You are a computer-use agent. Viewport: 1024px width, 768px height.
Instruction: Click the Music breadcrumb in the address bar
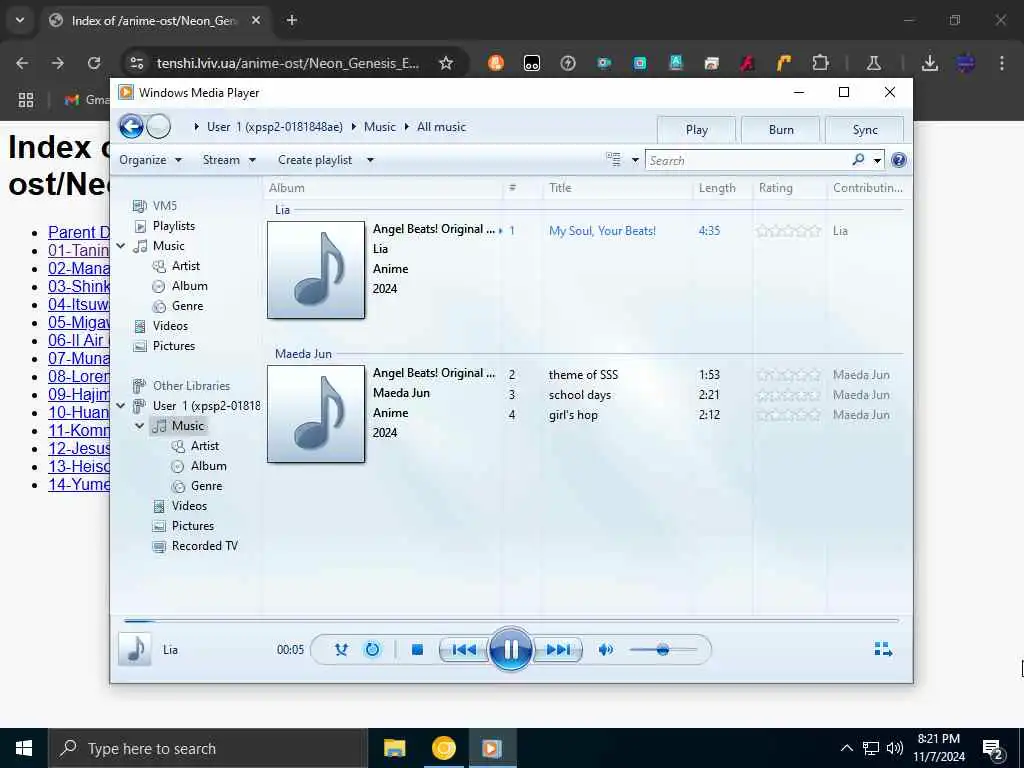[x=379, y=127]
